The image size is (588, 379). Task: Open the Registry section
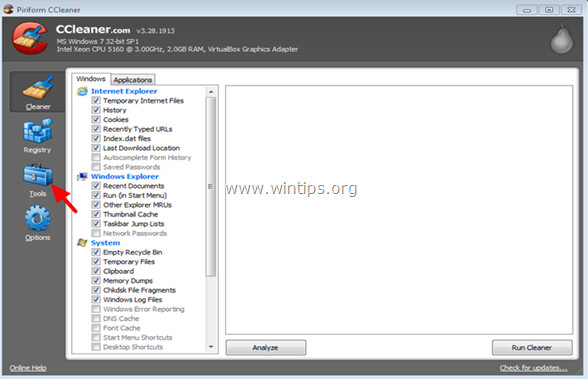pos(38,136)
